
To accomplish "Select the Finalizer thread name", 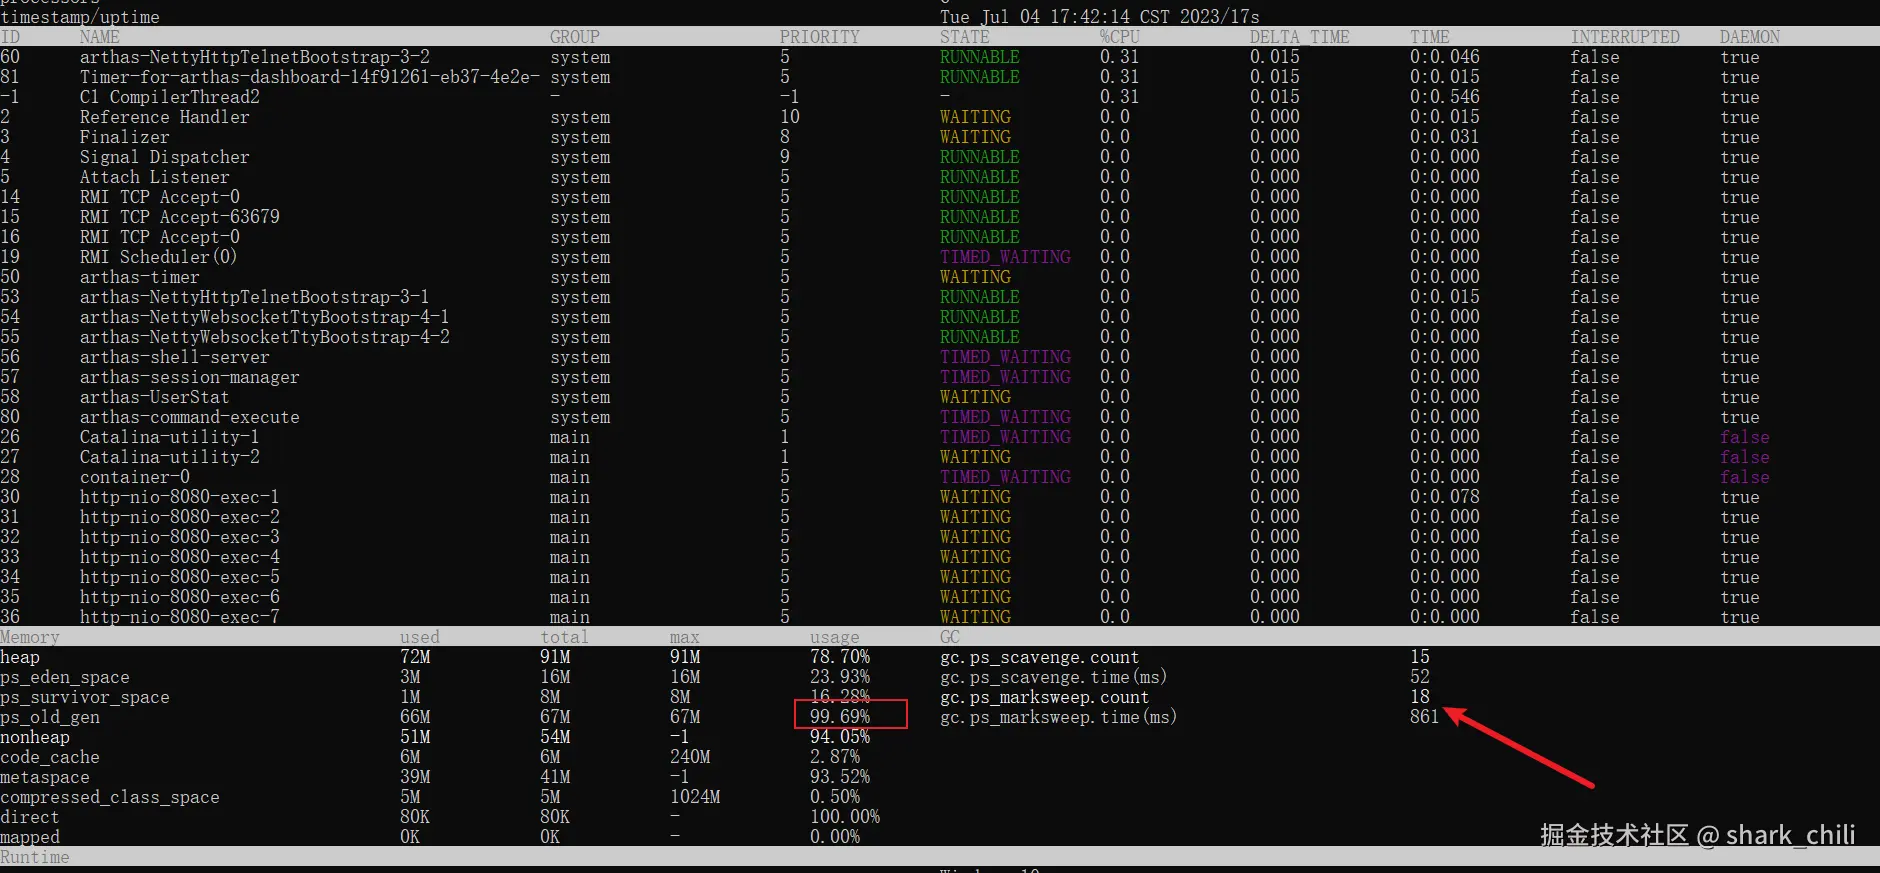I will (125, 137).
